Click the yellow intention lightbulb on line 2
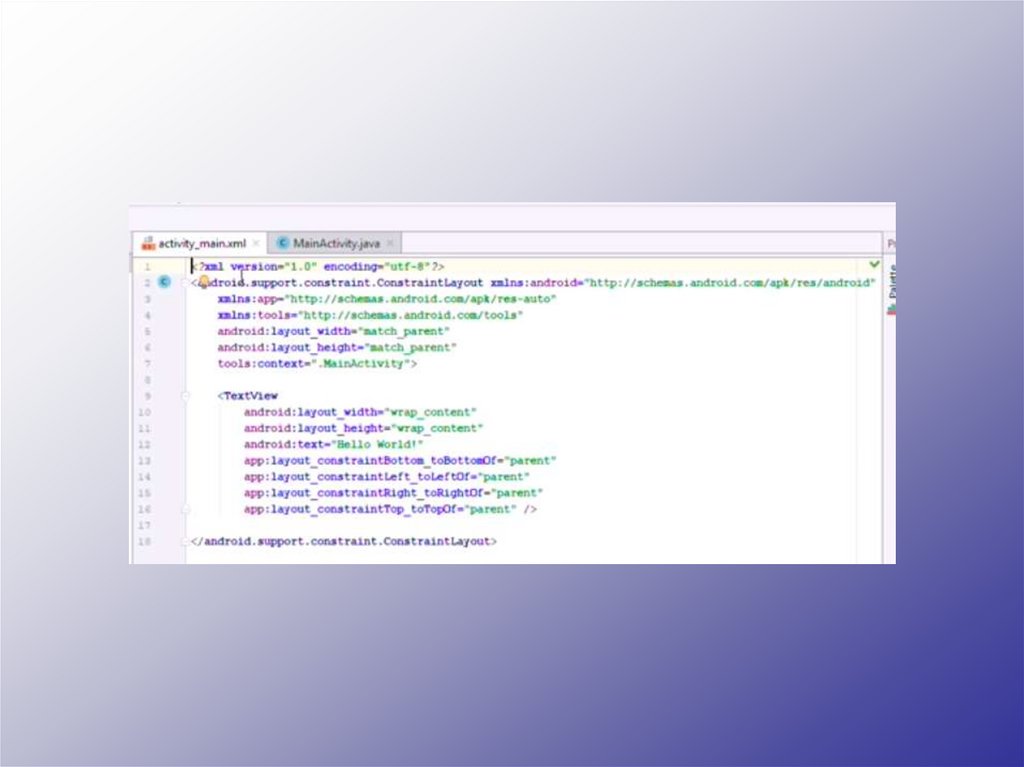The width and height of the screenshot is (1024, 767). 204,282
